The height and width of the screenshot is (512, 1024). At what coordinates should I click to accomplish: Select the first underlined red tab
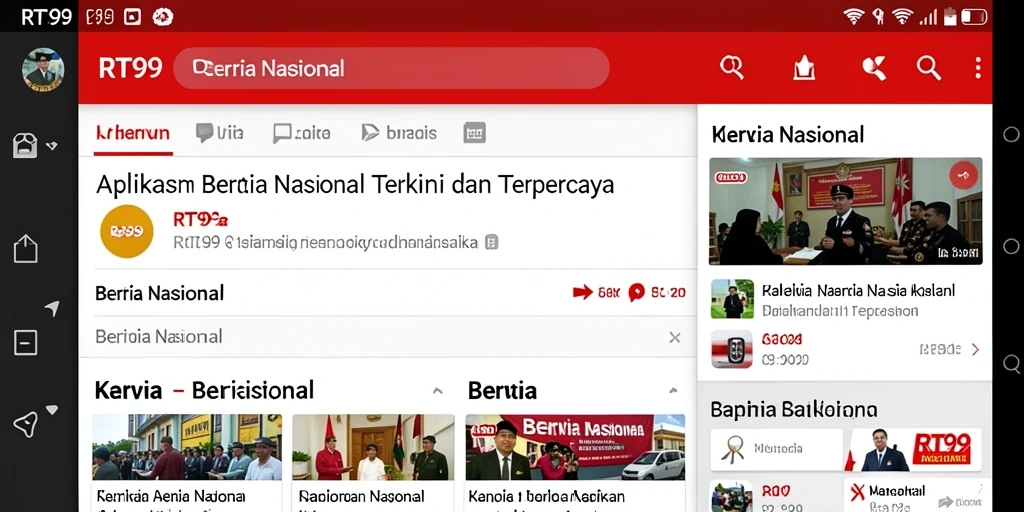pos(133,133)
